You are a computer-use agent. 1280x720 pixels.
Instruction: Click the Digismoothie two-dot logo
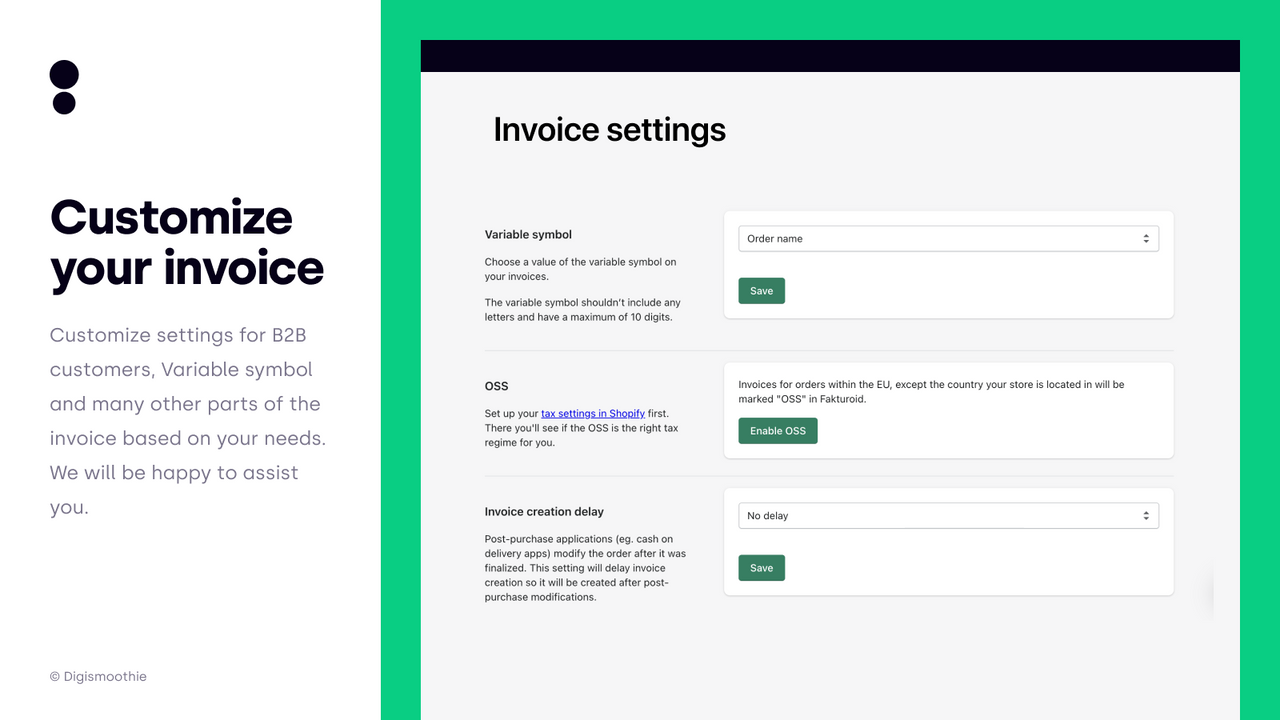click(x=64, y=87)
